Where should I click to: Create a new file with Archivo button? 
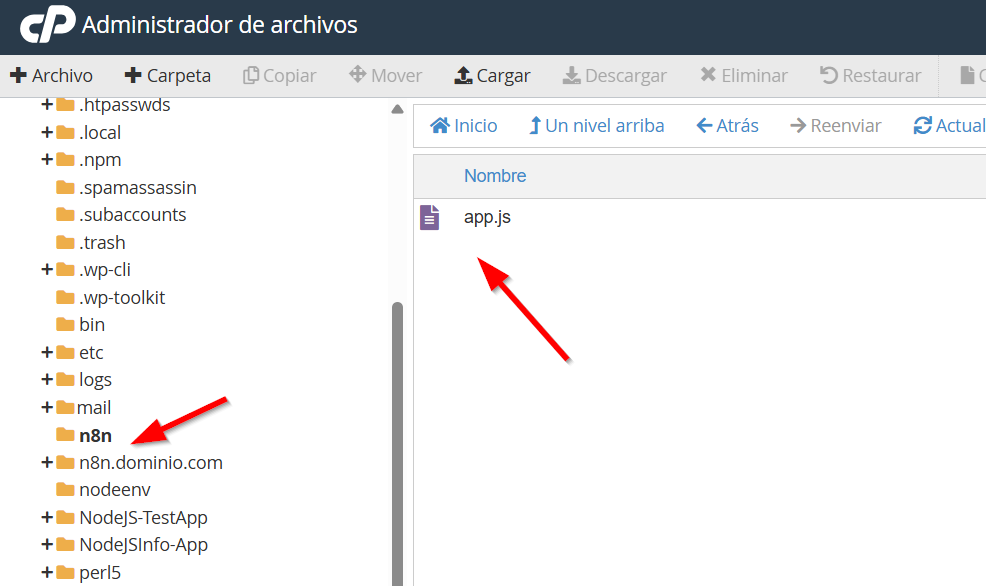tap(52, 76)
